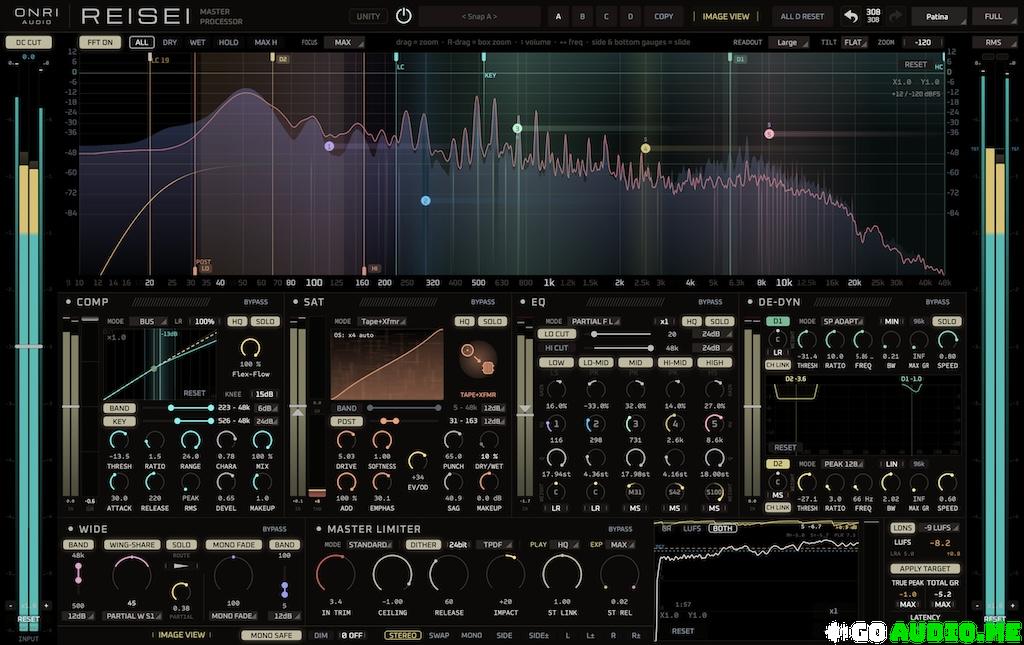Open the FULL view size dropdown
The height and width of the screenshot is (645, 1024).
995,16
